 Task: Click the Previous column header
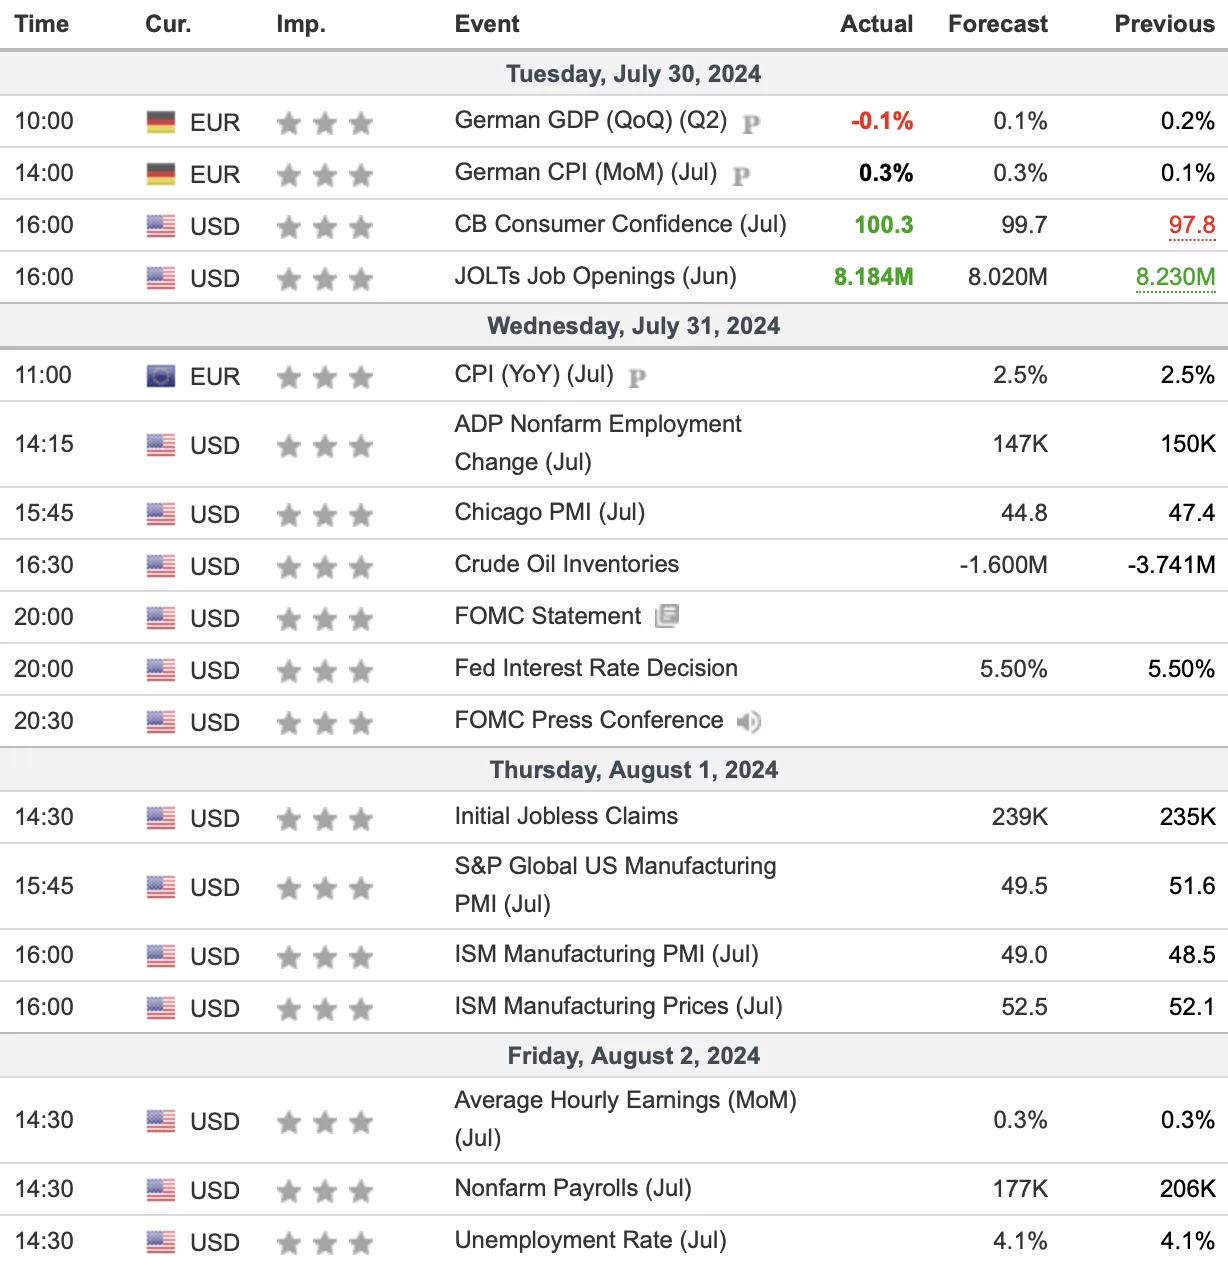click(1165, 24)
